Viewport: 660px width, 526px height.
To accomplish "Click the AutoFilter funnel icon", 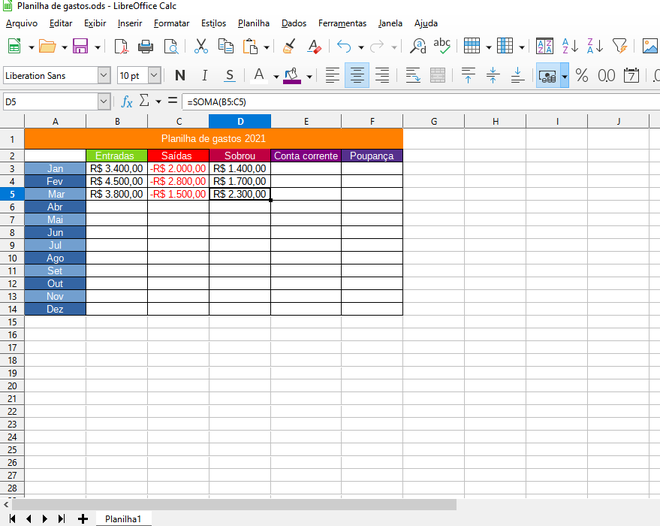I will coord(620,46).
